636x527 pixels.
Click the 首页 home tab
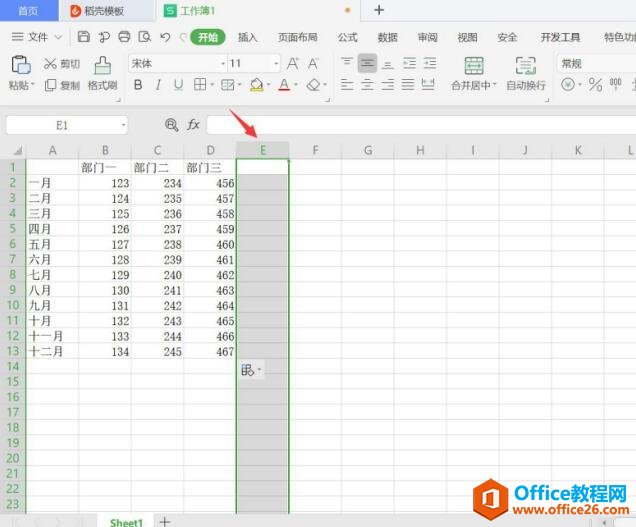pos(28,11)
